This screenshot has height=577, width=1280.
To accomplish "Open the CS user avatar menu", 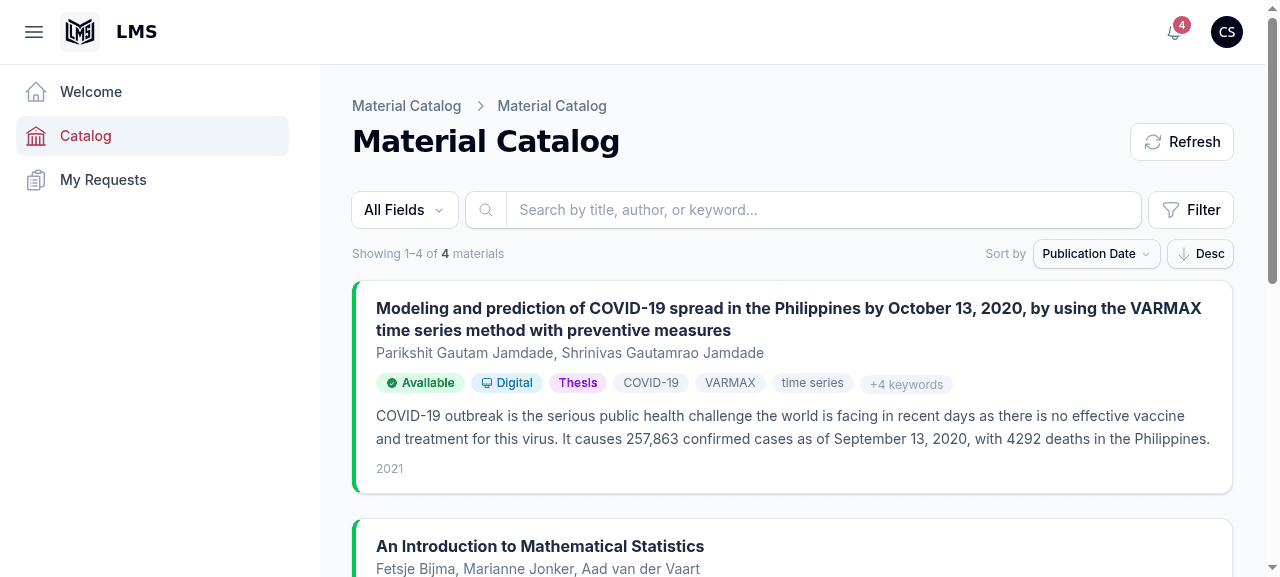I will pos(1227,32).
